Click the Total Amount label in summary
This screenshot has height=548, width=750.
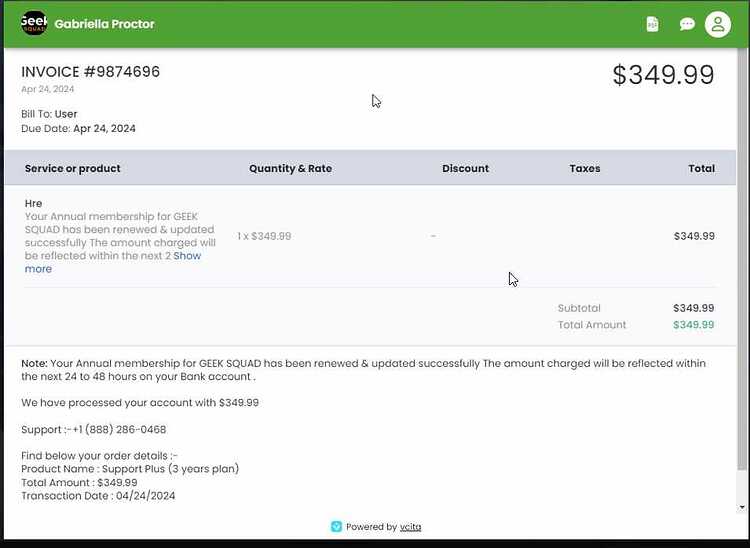pos(592,325)
